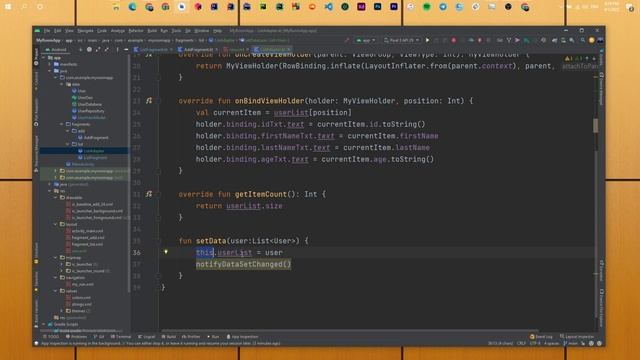Click userList in the getItemCount return line
The width and height of the screenshot is (640, 360).
pos(243,206)
